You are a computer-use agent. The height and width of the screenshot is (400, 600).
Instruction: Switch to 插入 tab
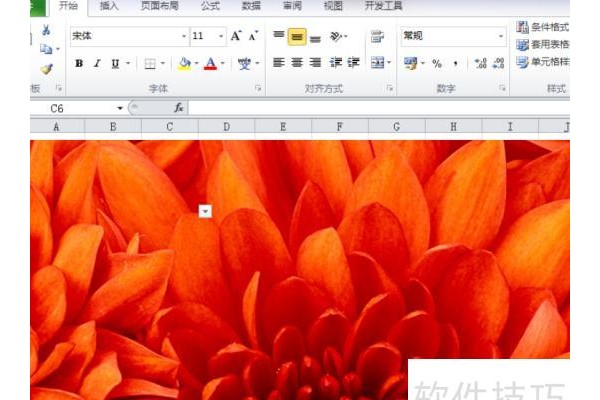[109, 6]
